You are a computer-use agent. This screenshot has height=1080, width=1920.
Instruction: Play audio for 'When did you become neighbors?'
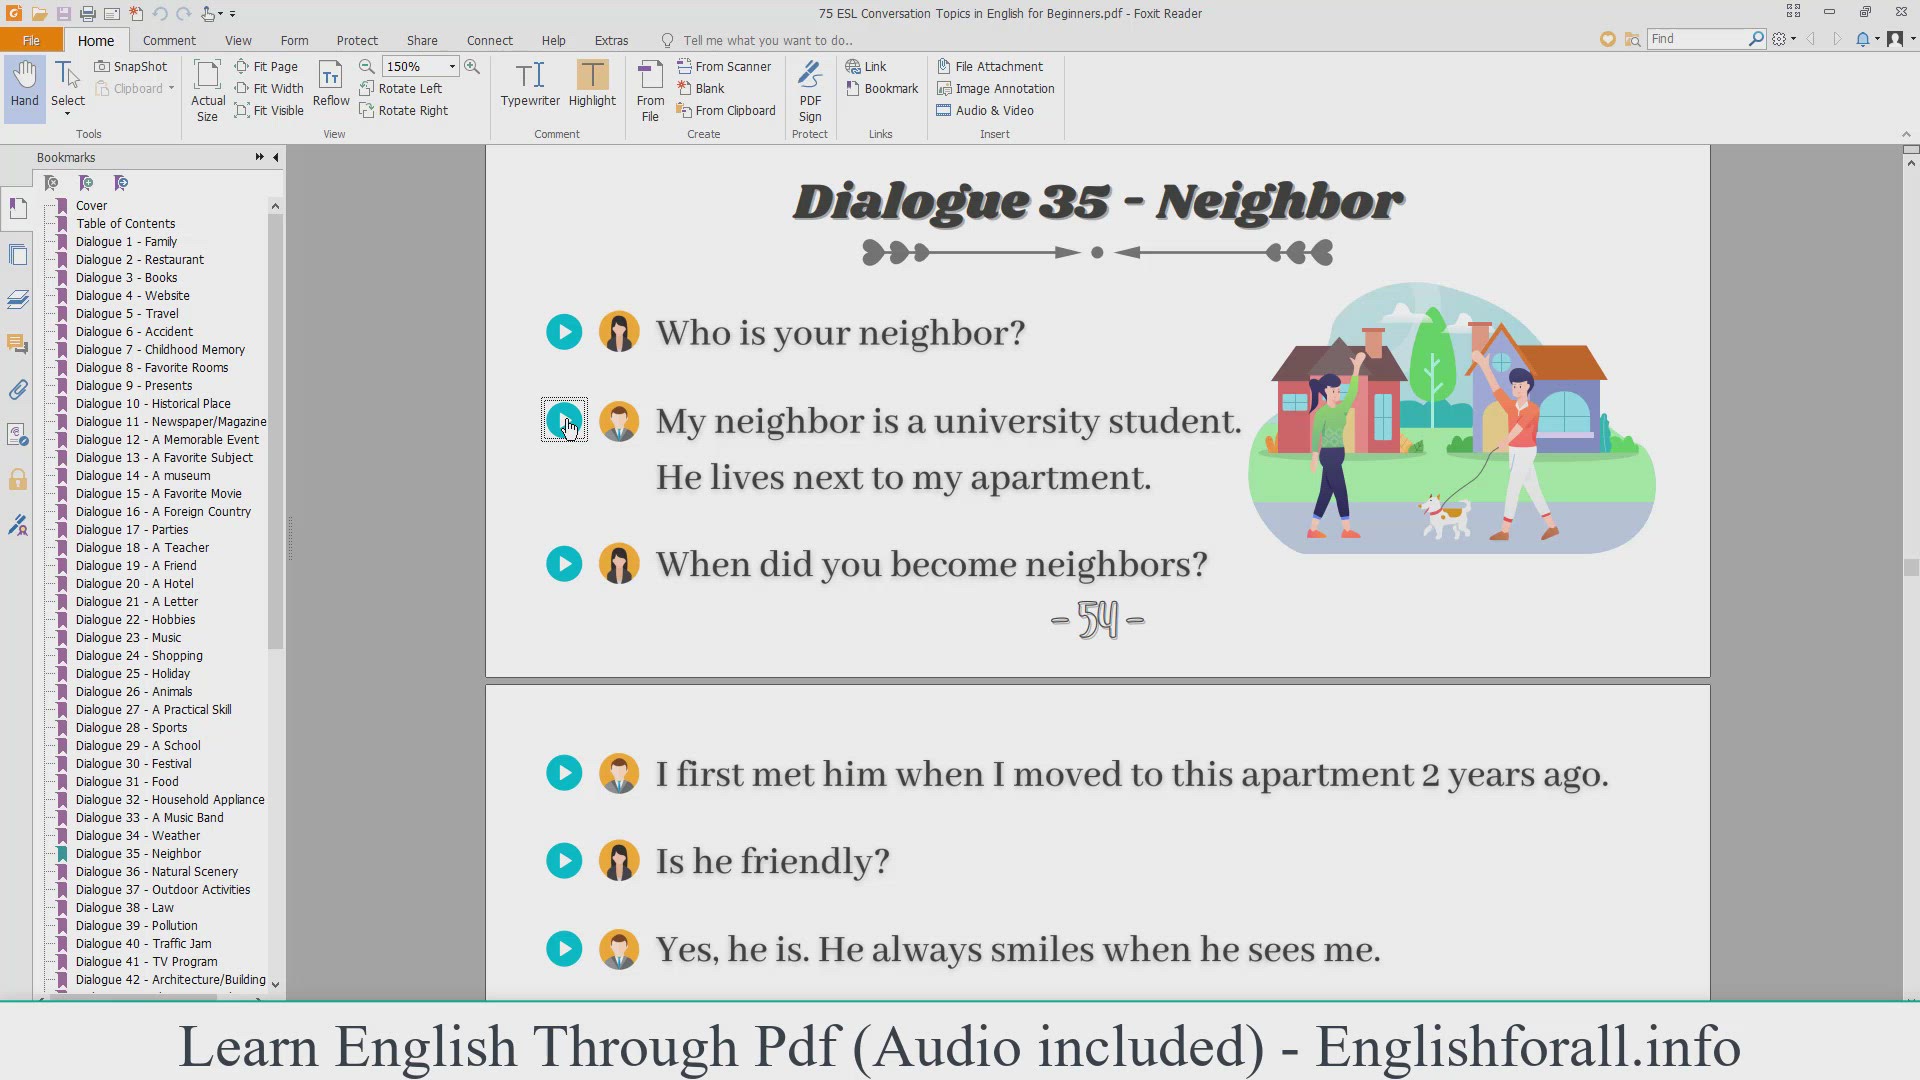[564, 564]
